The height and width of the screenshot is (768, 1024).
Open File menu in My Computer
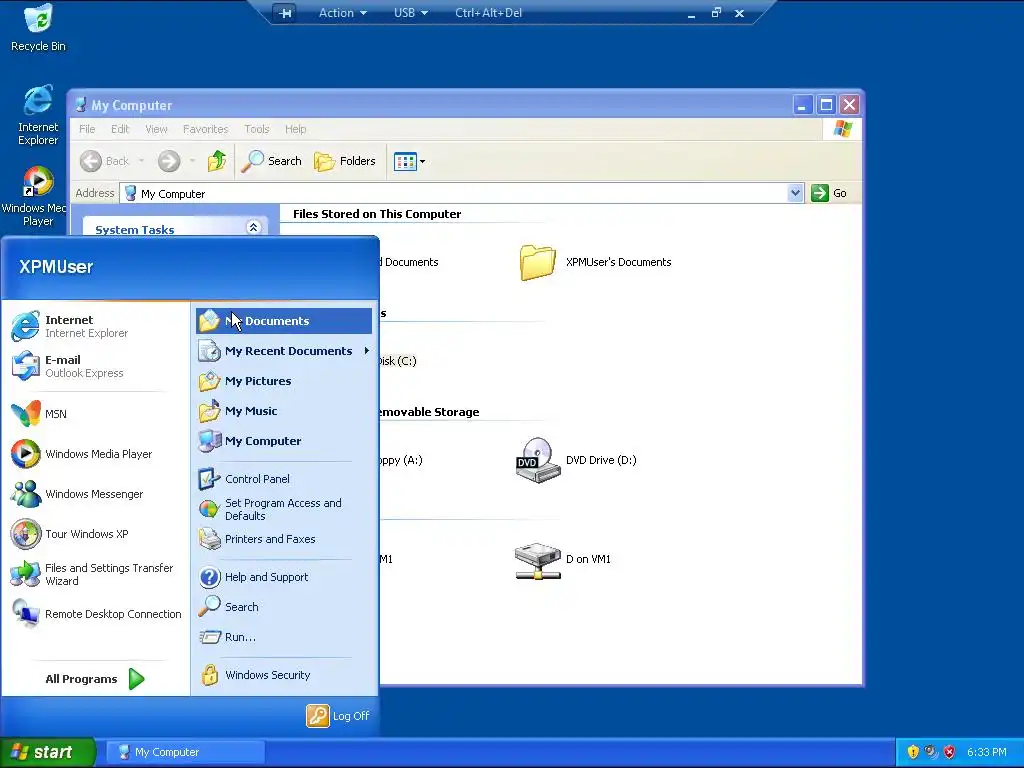tap(87, 129)
